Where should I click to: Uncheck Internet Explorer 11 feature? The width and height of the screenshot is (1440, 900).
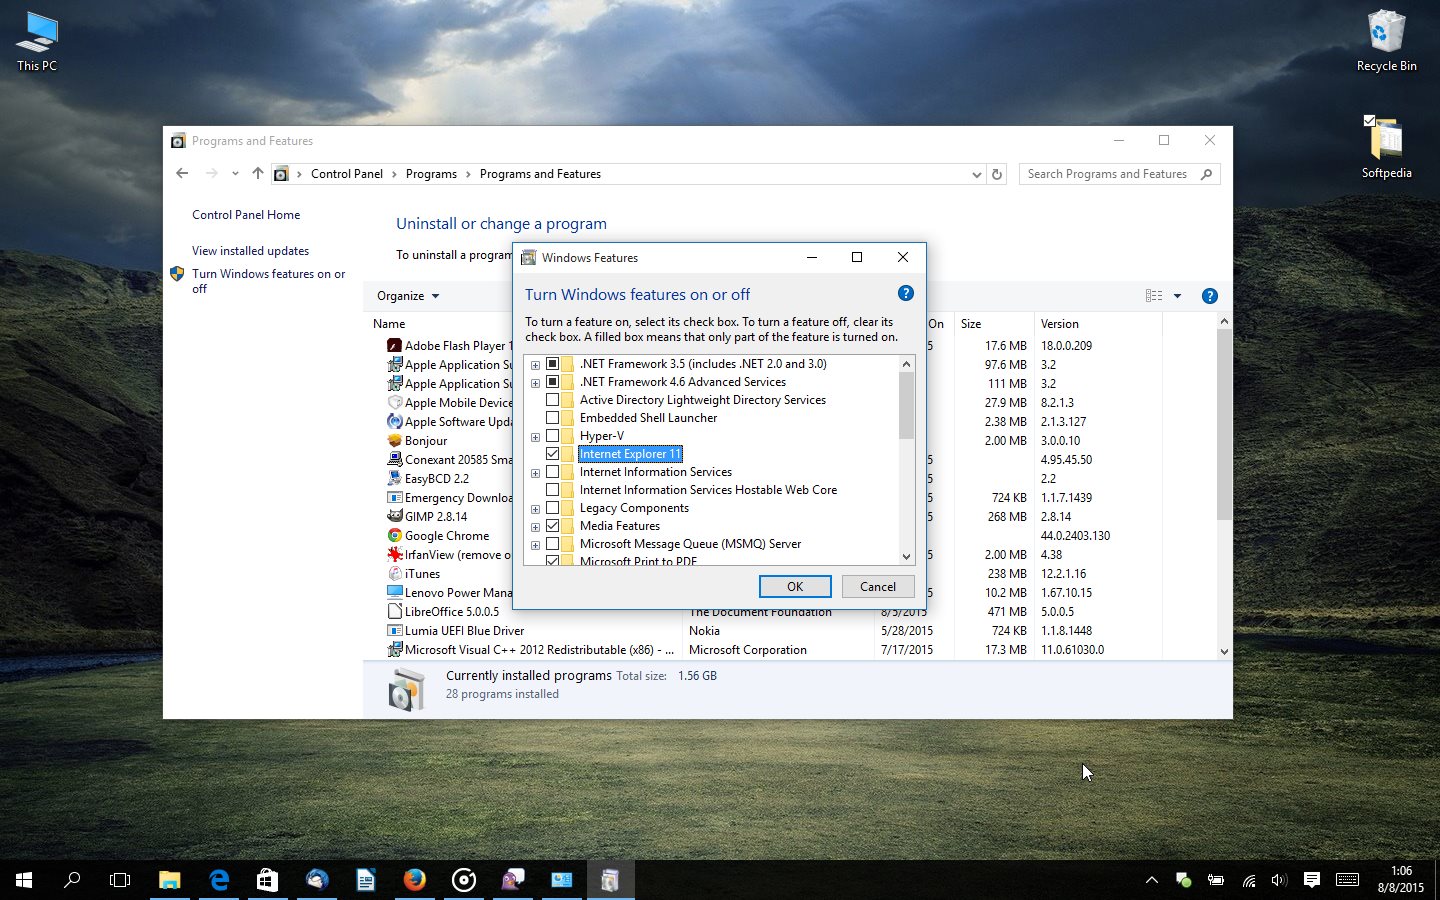(x=552, y=454)
